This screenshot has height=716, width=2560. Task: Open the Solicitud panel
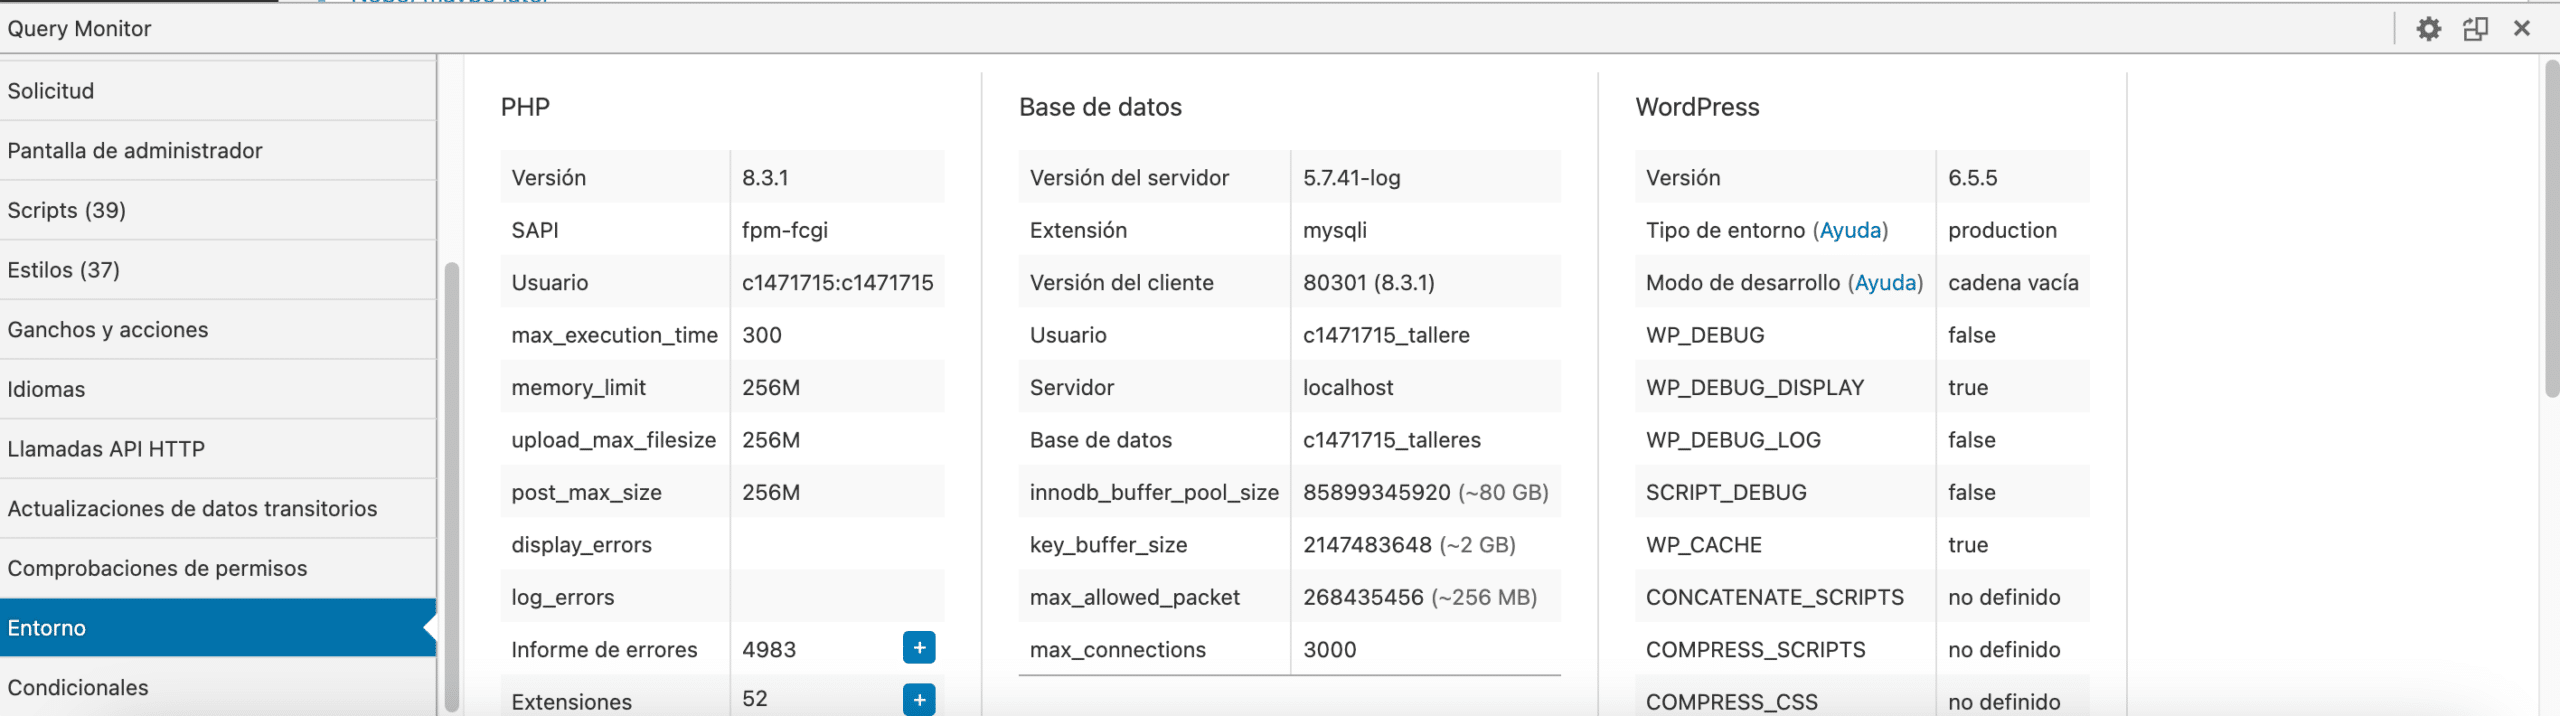point(51,91)
